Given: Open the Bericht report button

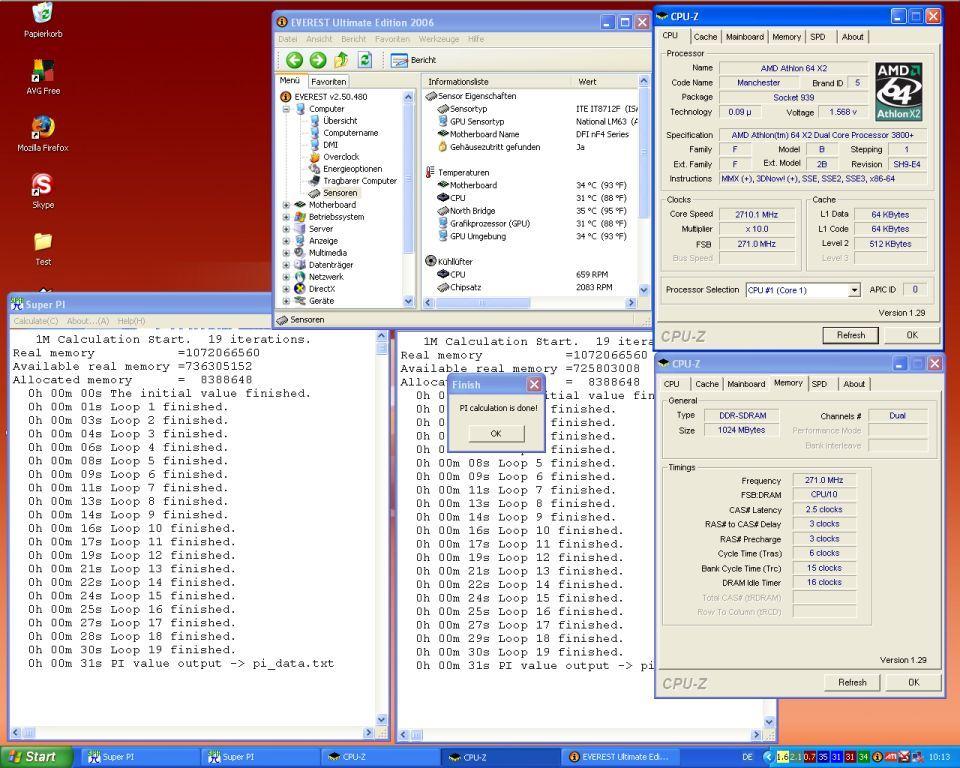Looking at the screenshot, I should point(413,60).
